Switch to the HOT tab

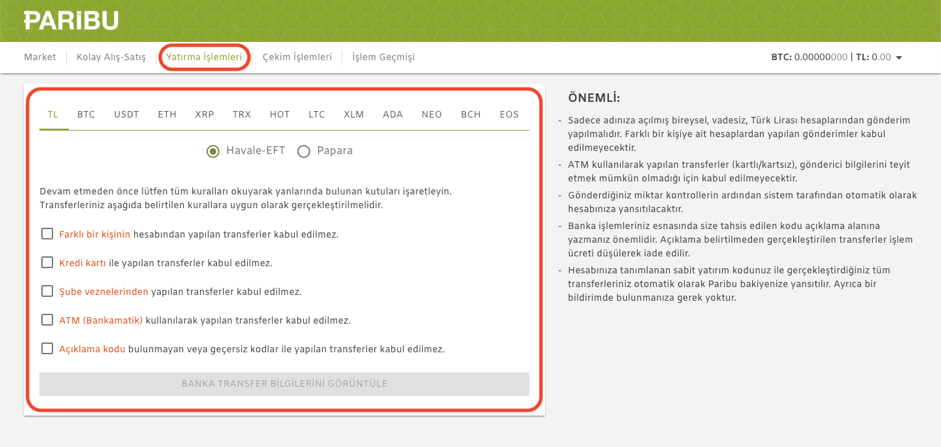pyautogui.click(x=280, y=115)
